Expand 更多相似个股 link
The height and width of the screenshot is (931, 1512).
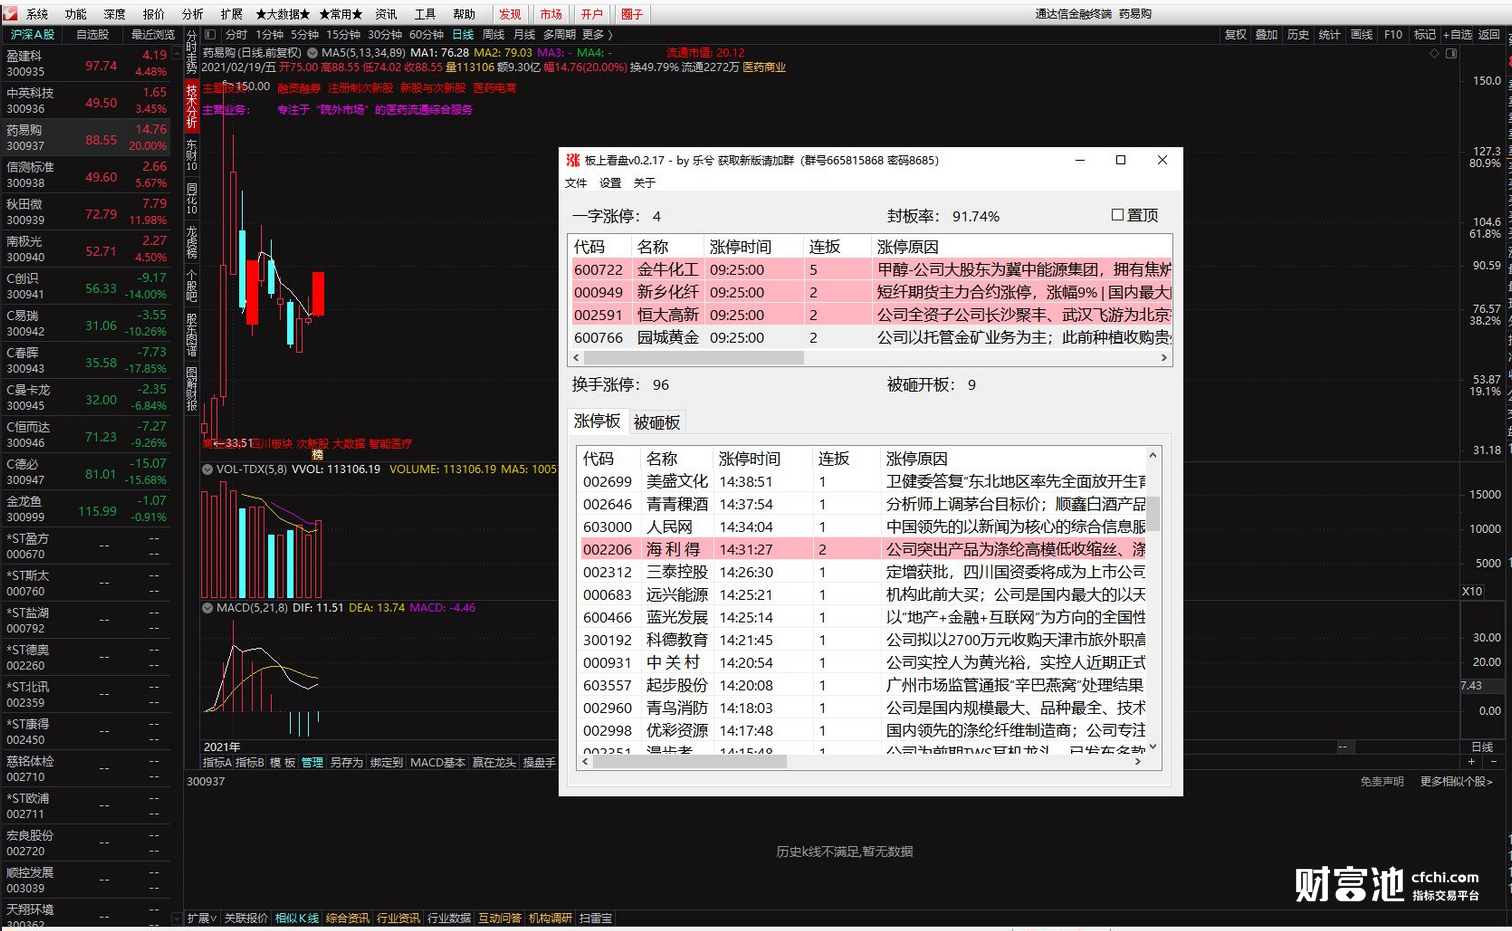pos(1456,781)
